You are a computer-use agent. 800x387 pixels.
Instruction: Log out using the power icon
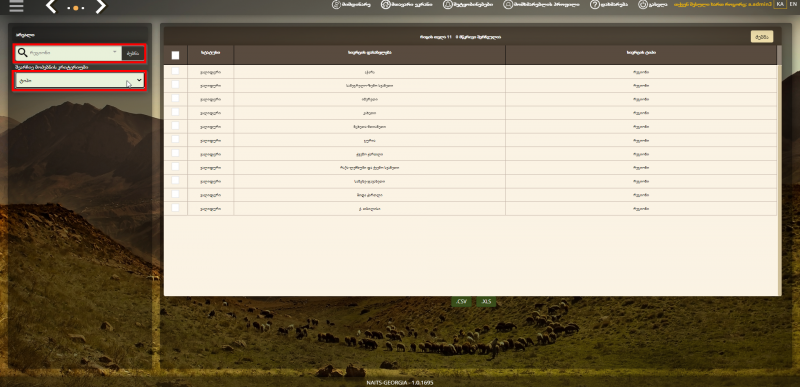tap(642, 4)
